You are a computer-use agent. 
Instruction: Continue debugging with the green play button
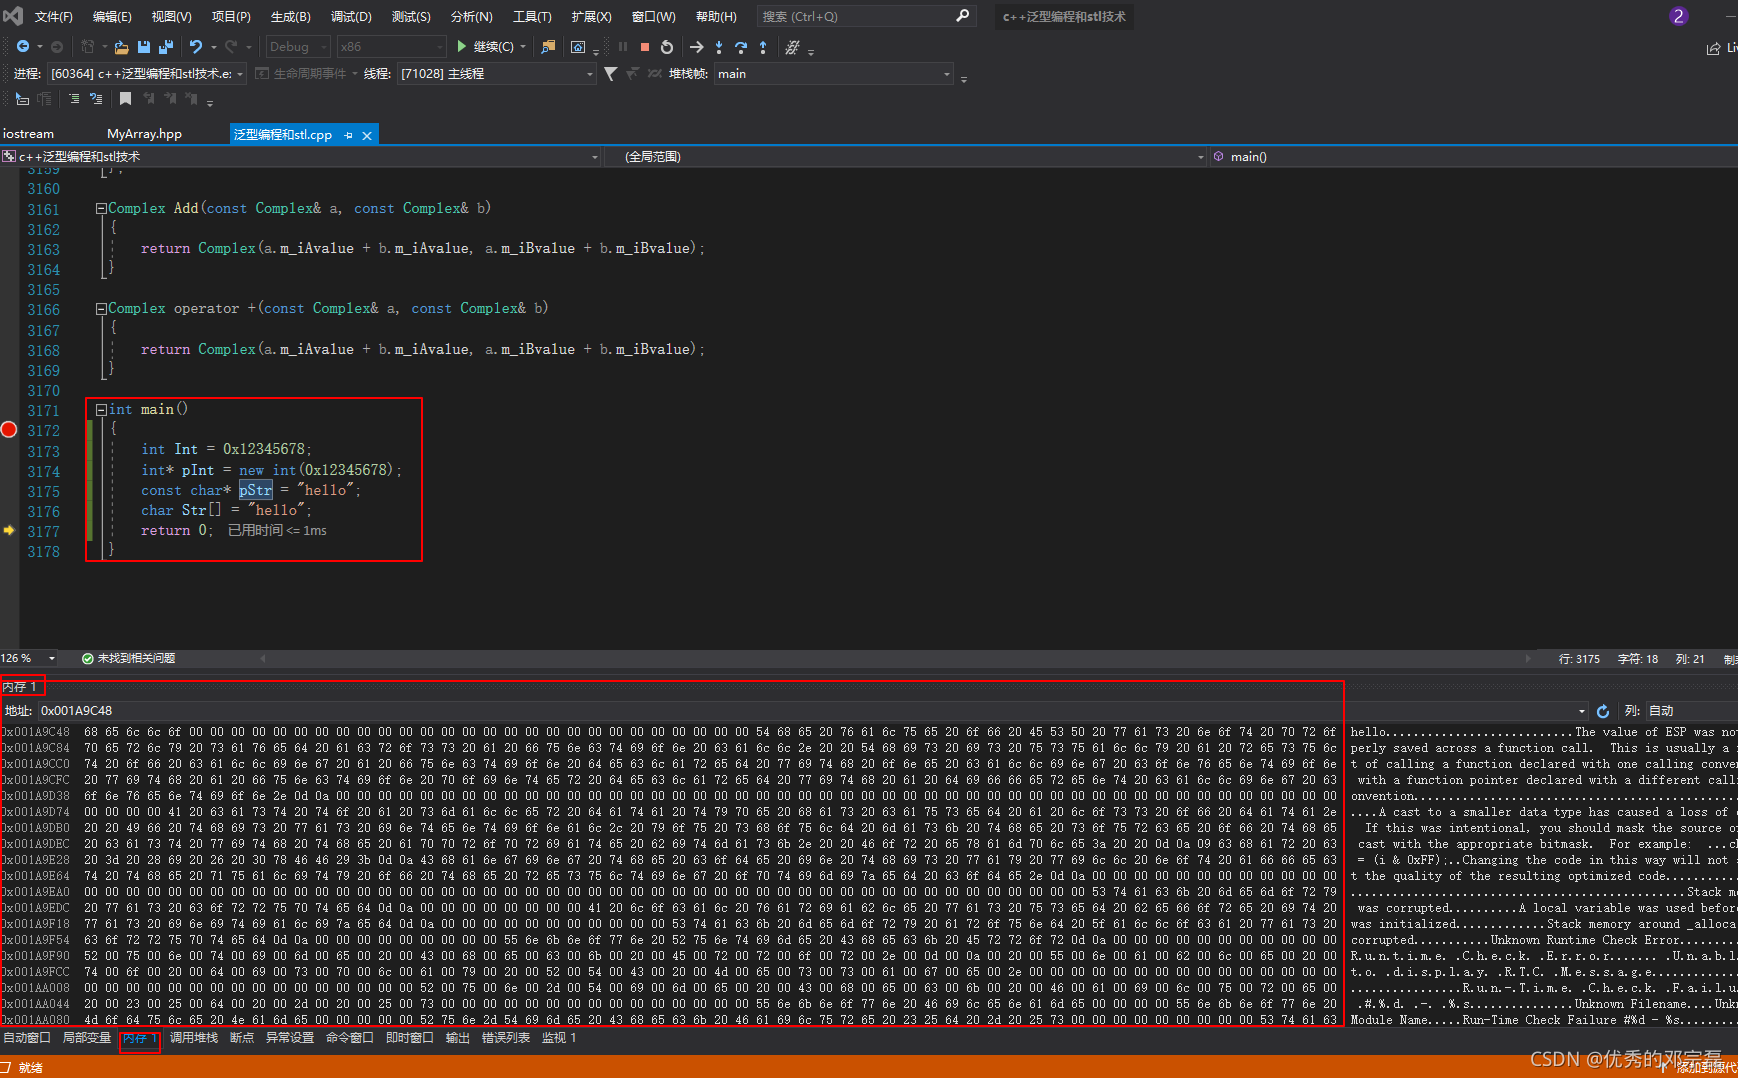(x=462, y=46)
